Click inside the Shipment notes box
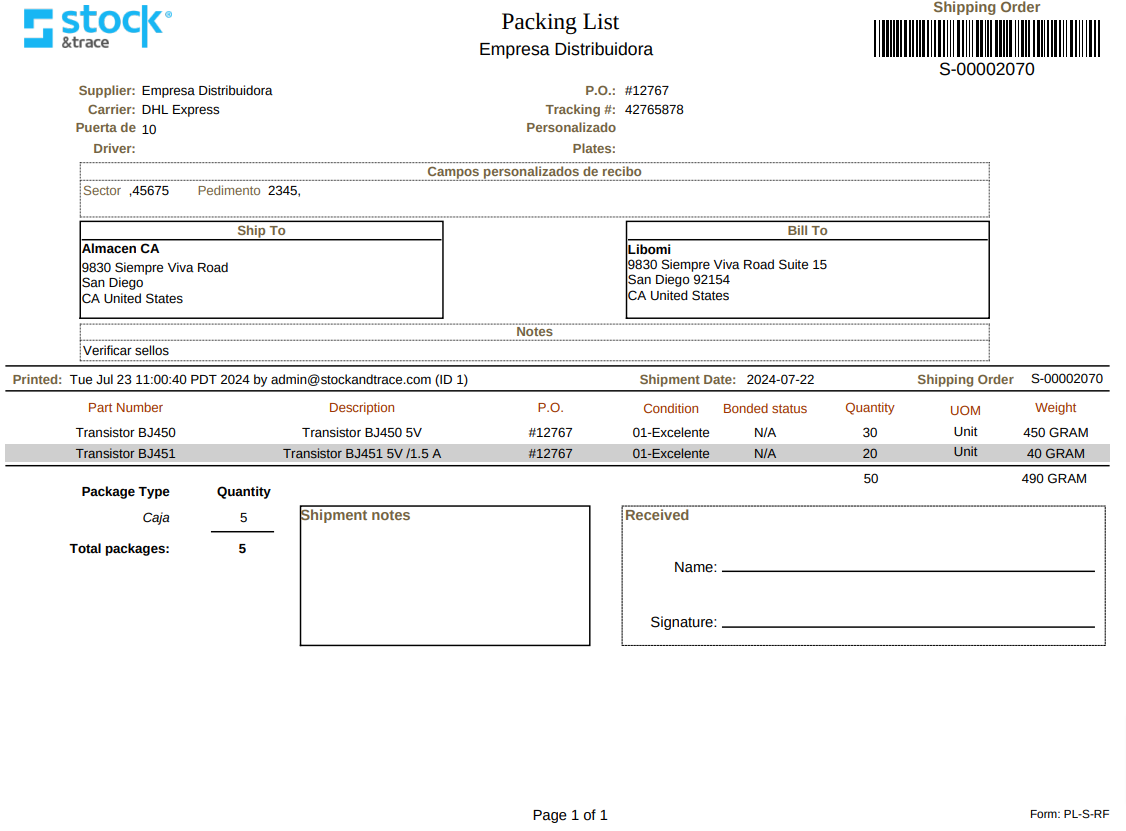This screenshot has width=1126, height=831. coord(445,576)
